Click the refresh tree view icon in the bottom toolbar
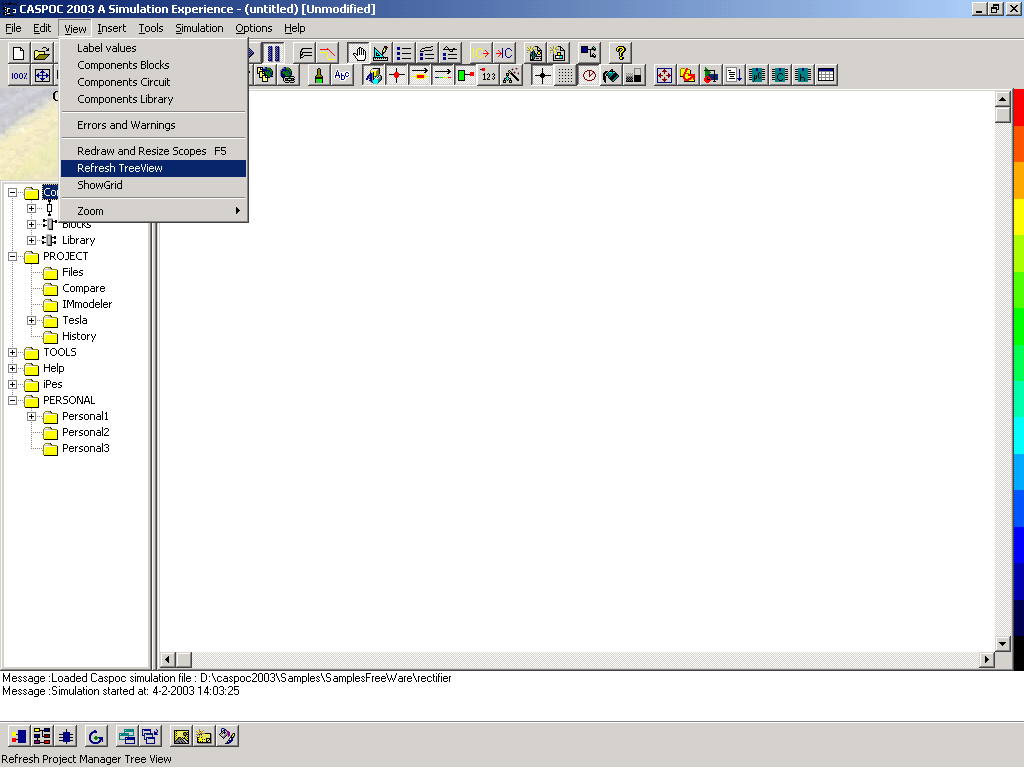Viewport: 1024px width, 768px height. [x=96, y=737]
